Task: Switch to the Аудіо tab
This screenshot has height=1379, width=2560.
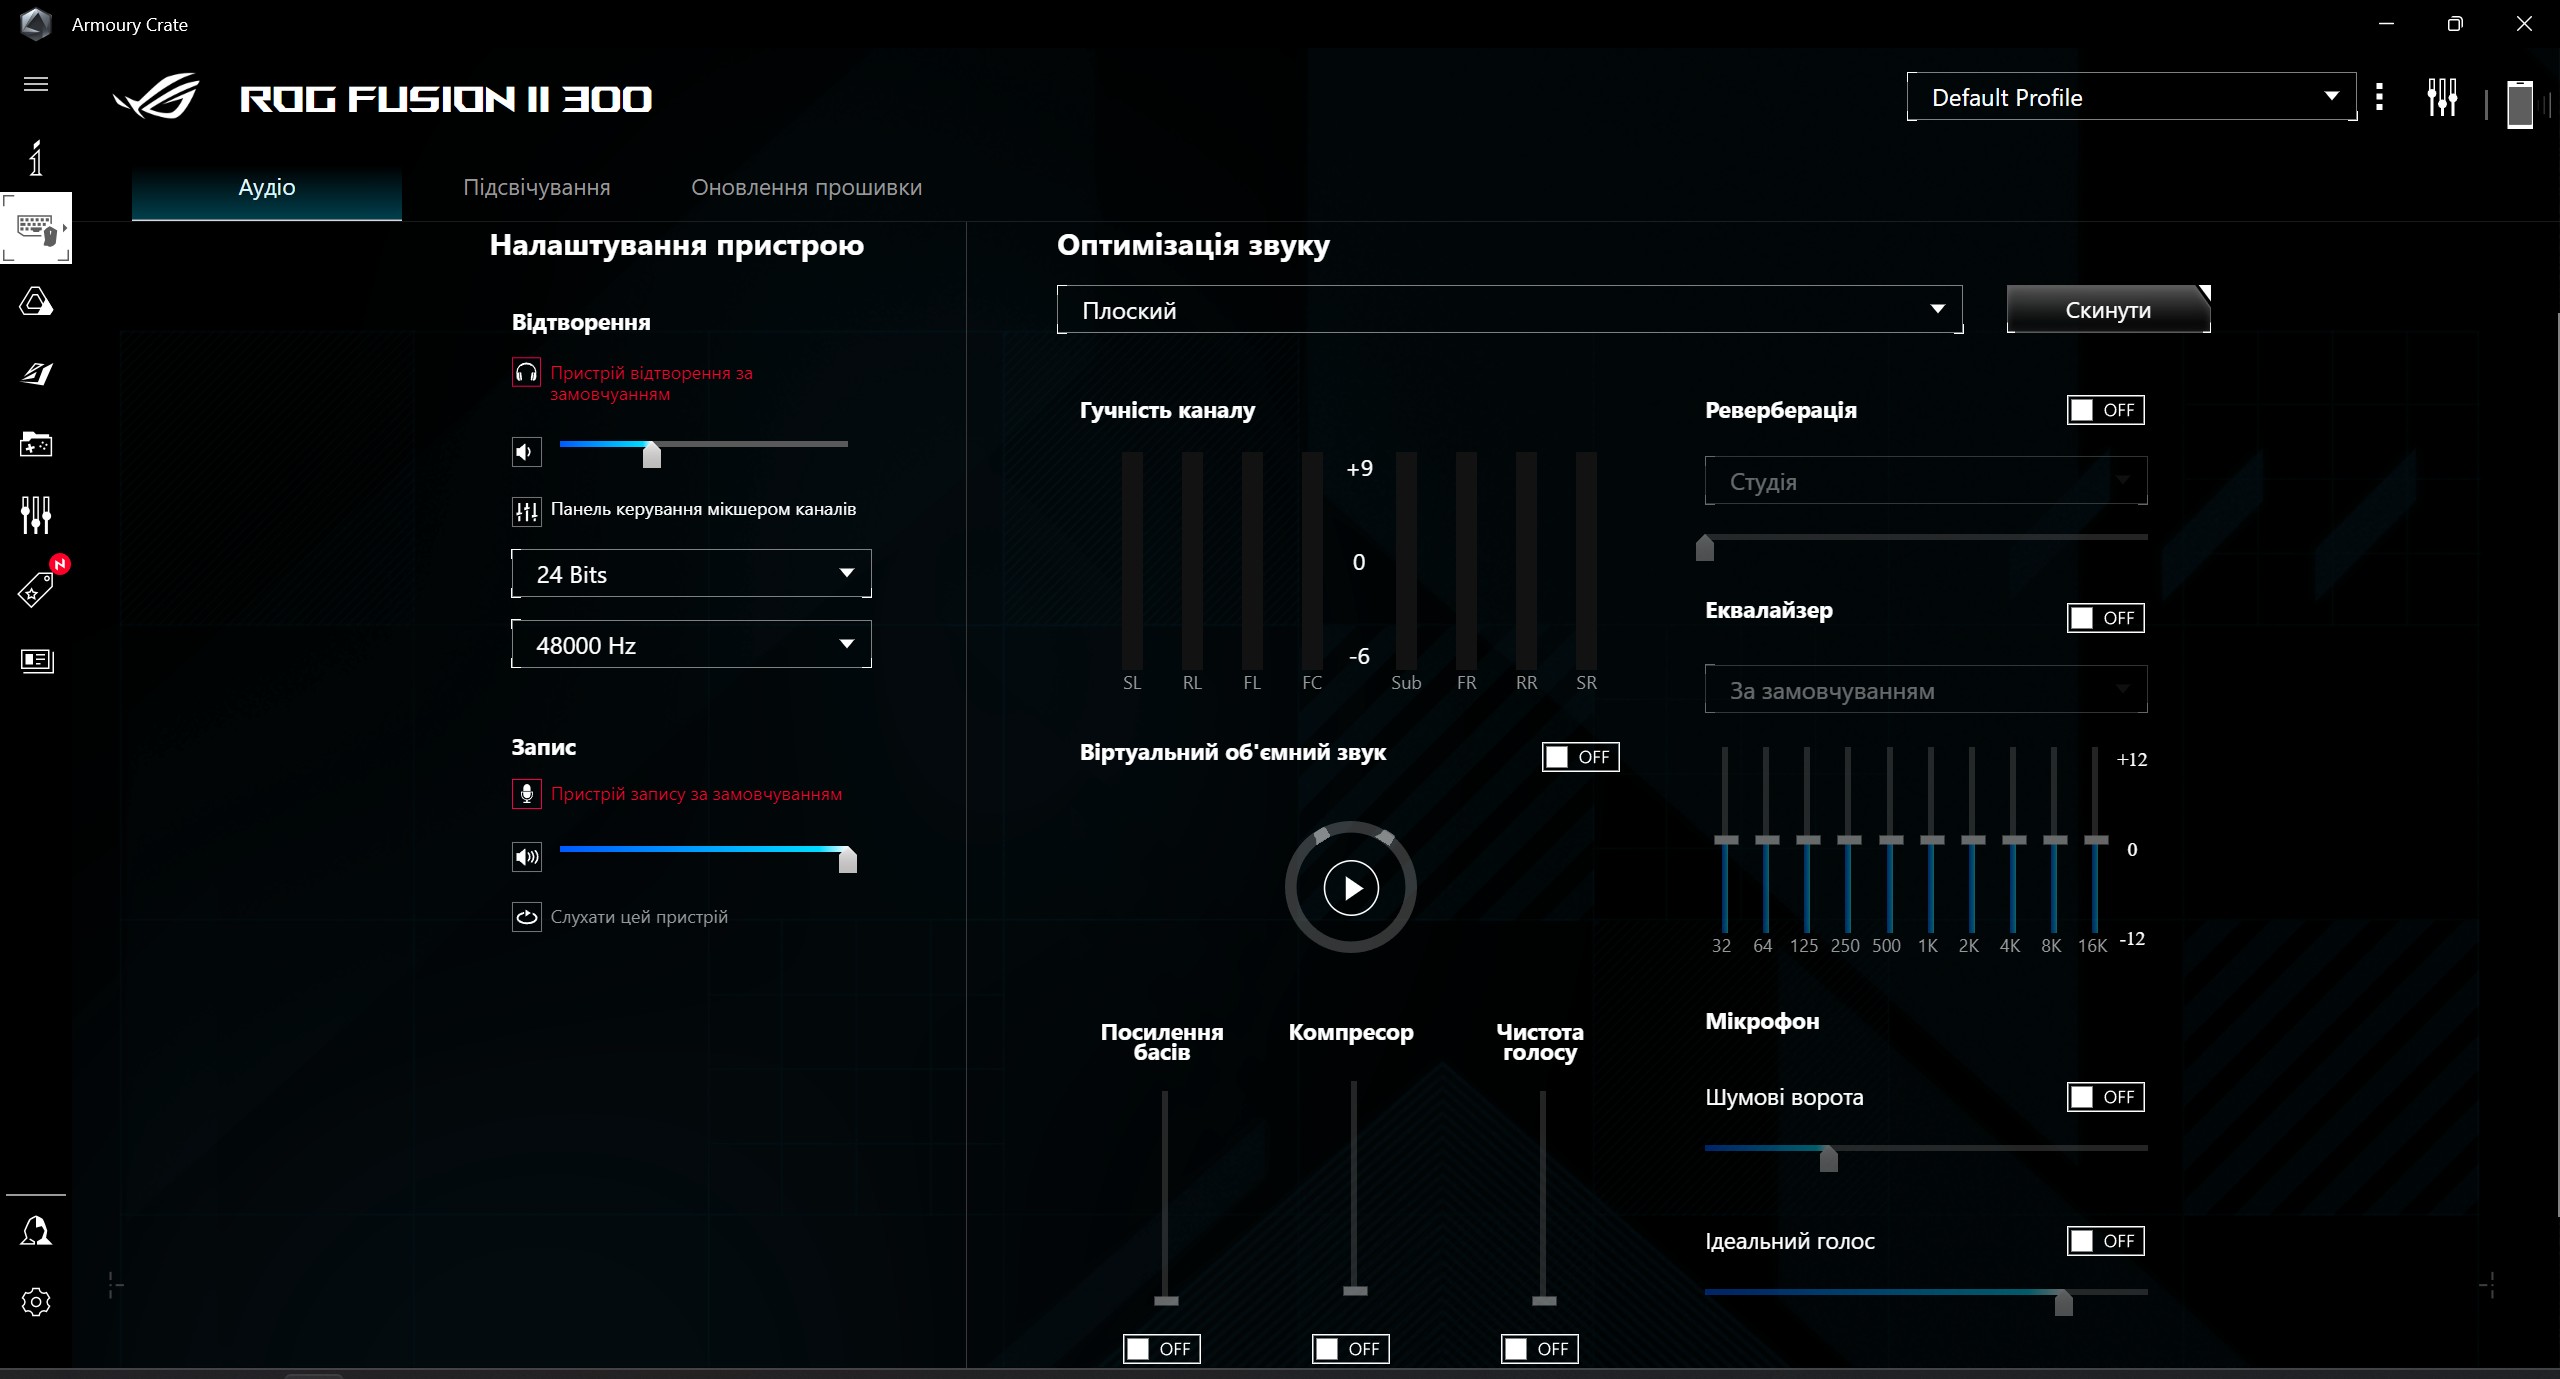Action: pyautogui.click(x=267, y=188)
